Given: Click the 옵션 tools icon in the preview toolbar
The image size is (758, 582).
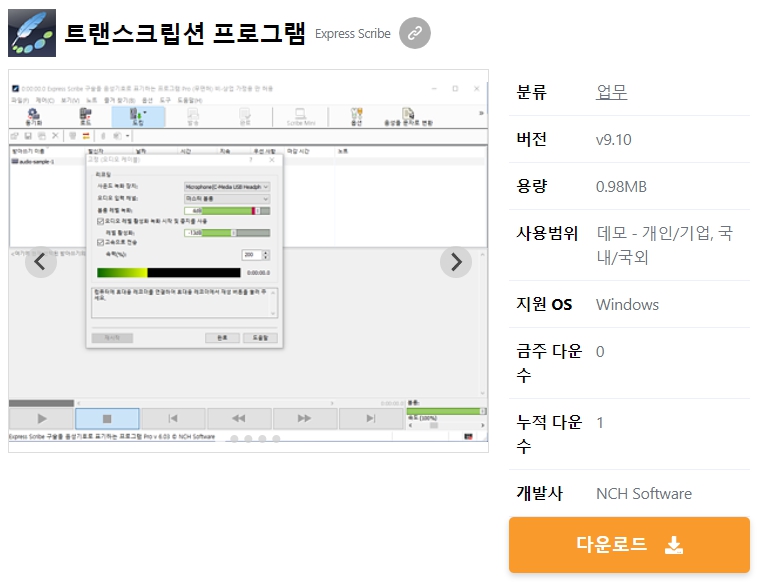Looking at the screenshot, I should pos(356,117).
